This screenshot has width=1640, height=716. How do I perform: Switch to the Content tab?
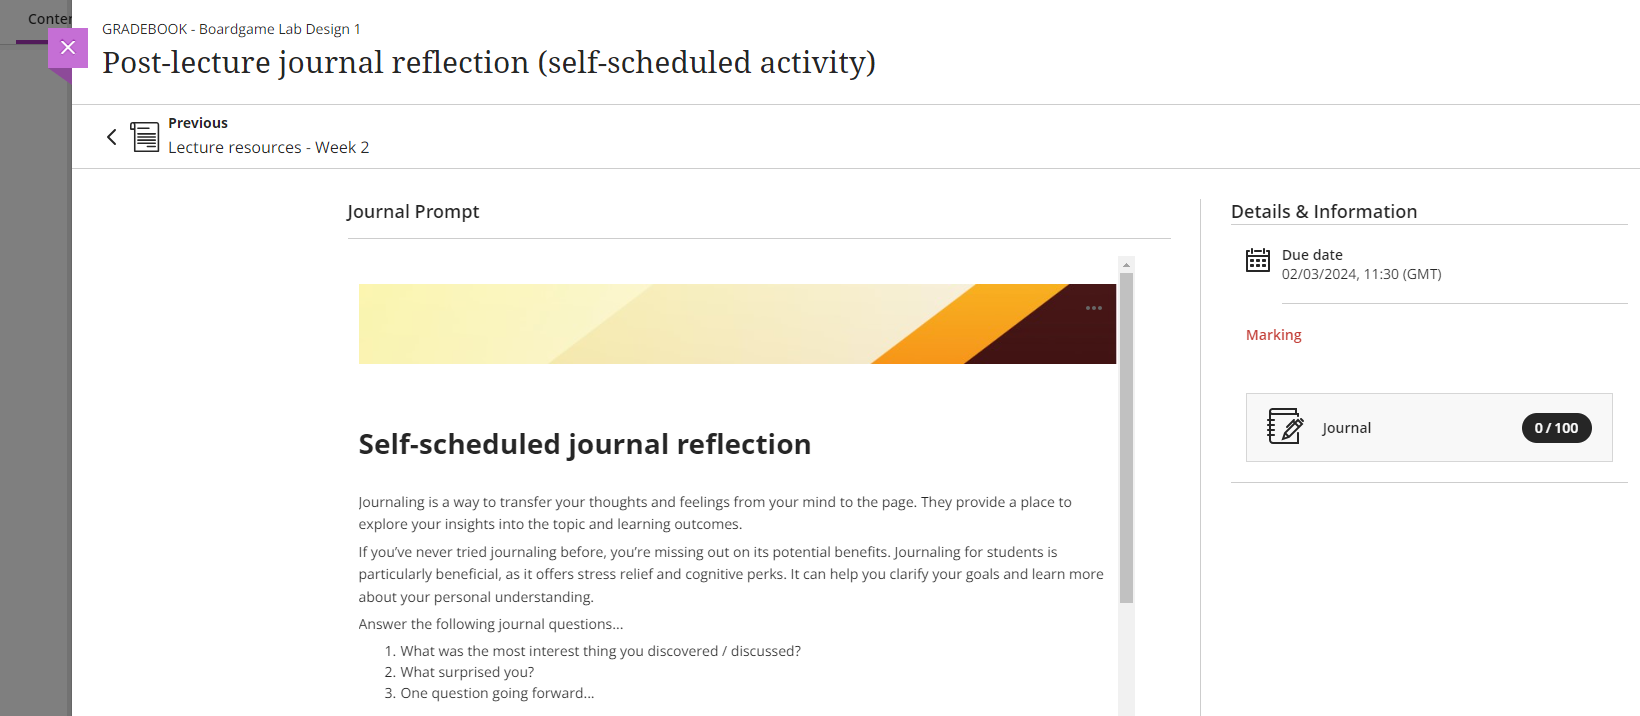point(48,19)
